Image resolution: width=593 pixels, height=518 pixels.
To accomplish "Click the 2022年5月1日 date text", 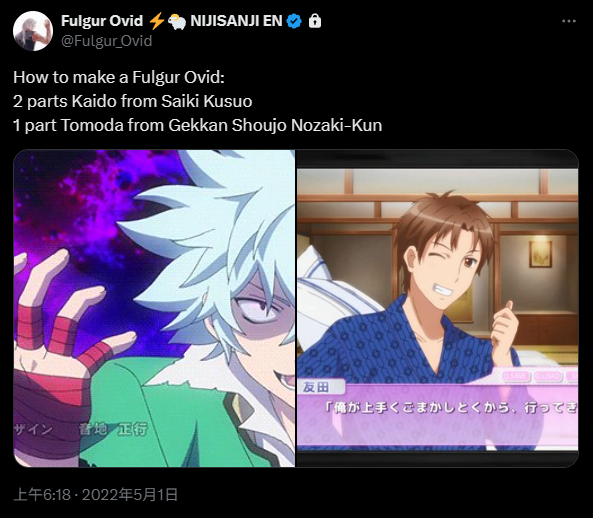I will tap(130, 495).
